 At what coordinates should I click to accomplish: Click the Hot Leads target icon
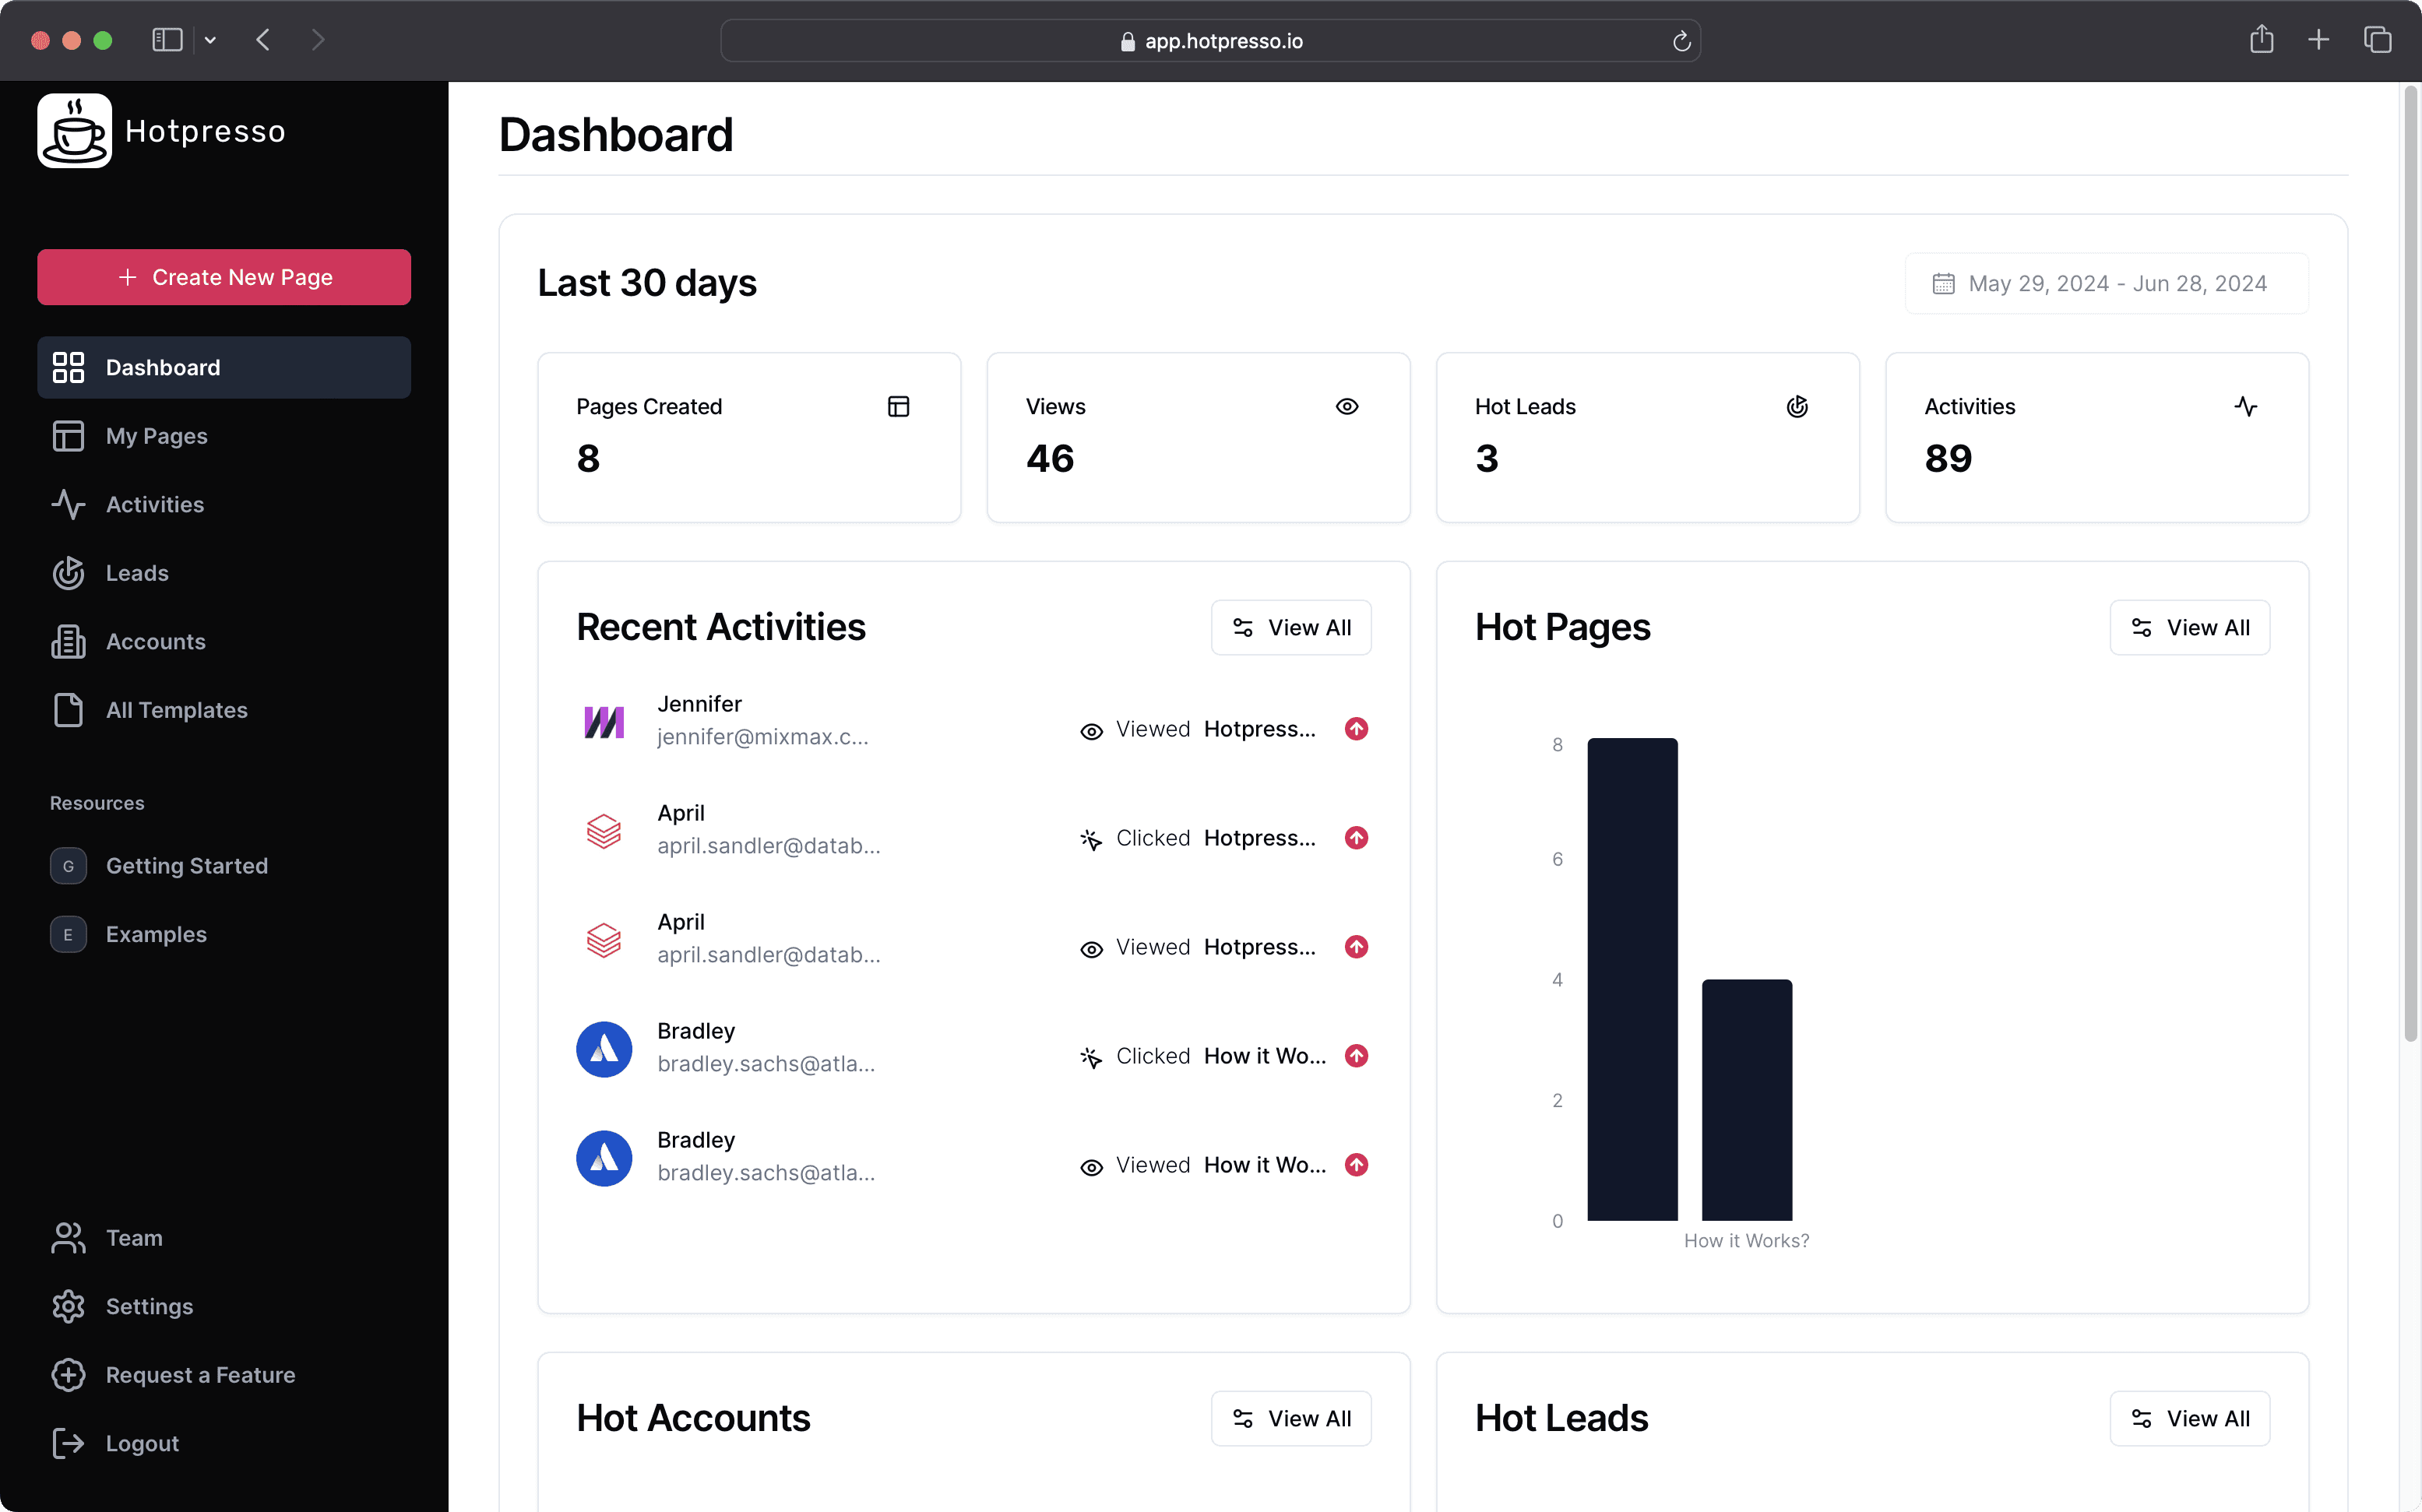pos(1796,406)
